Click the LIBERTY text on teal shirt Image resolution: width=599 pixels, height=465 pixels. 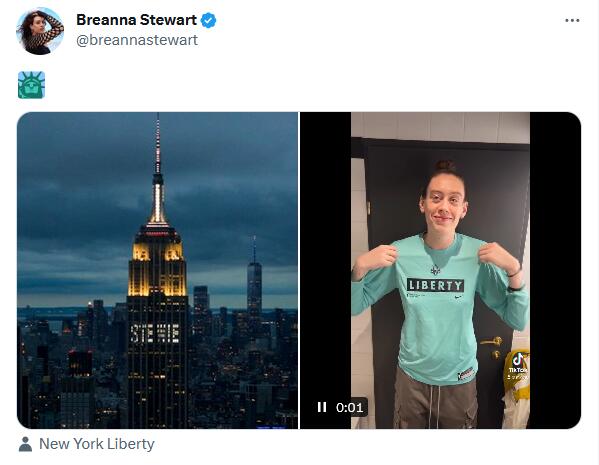coord(435,285)
